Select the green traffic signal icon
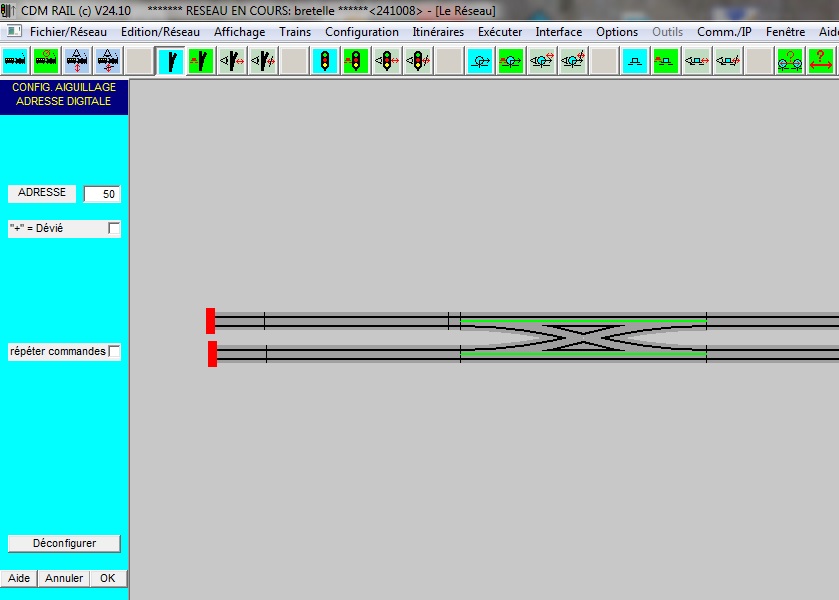This screenshot has height=600, width=839. pyautogui.click(x=356, y=60)
